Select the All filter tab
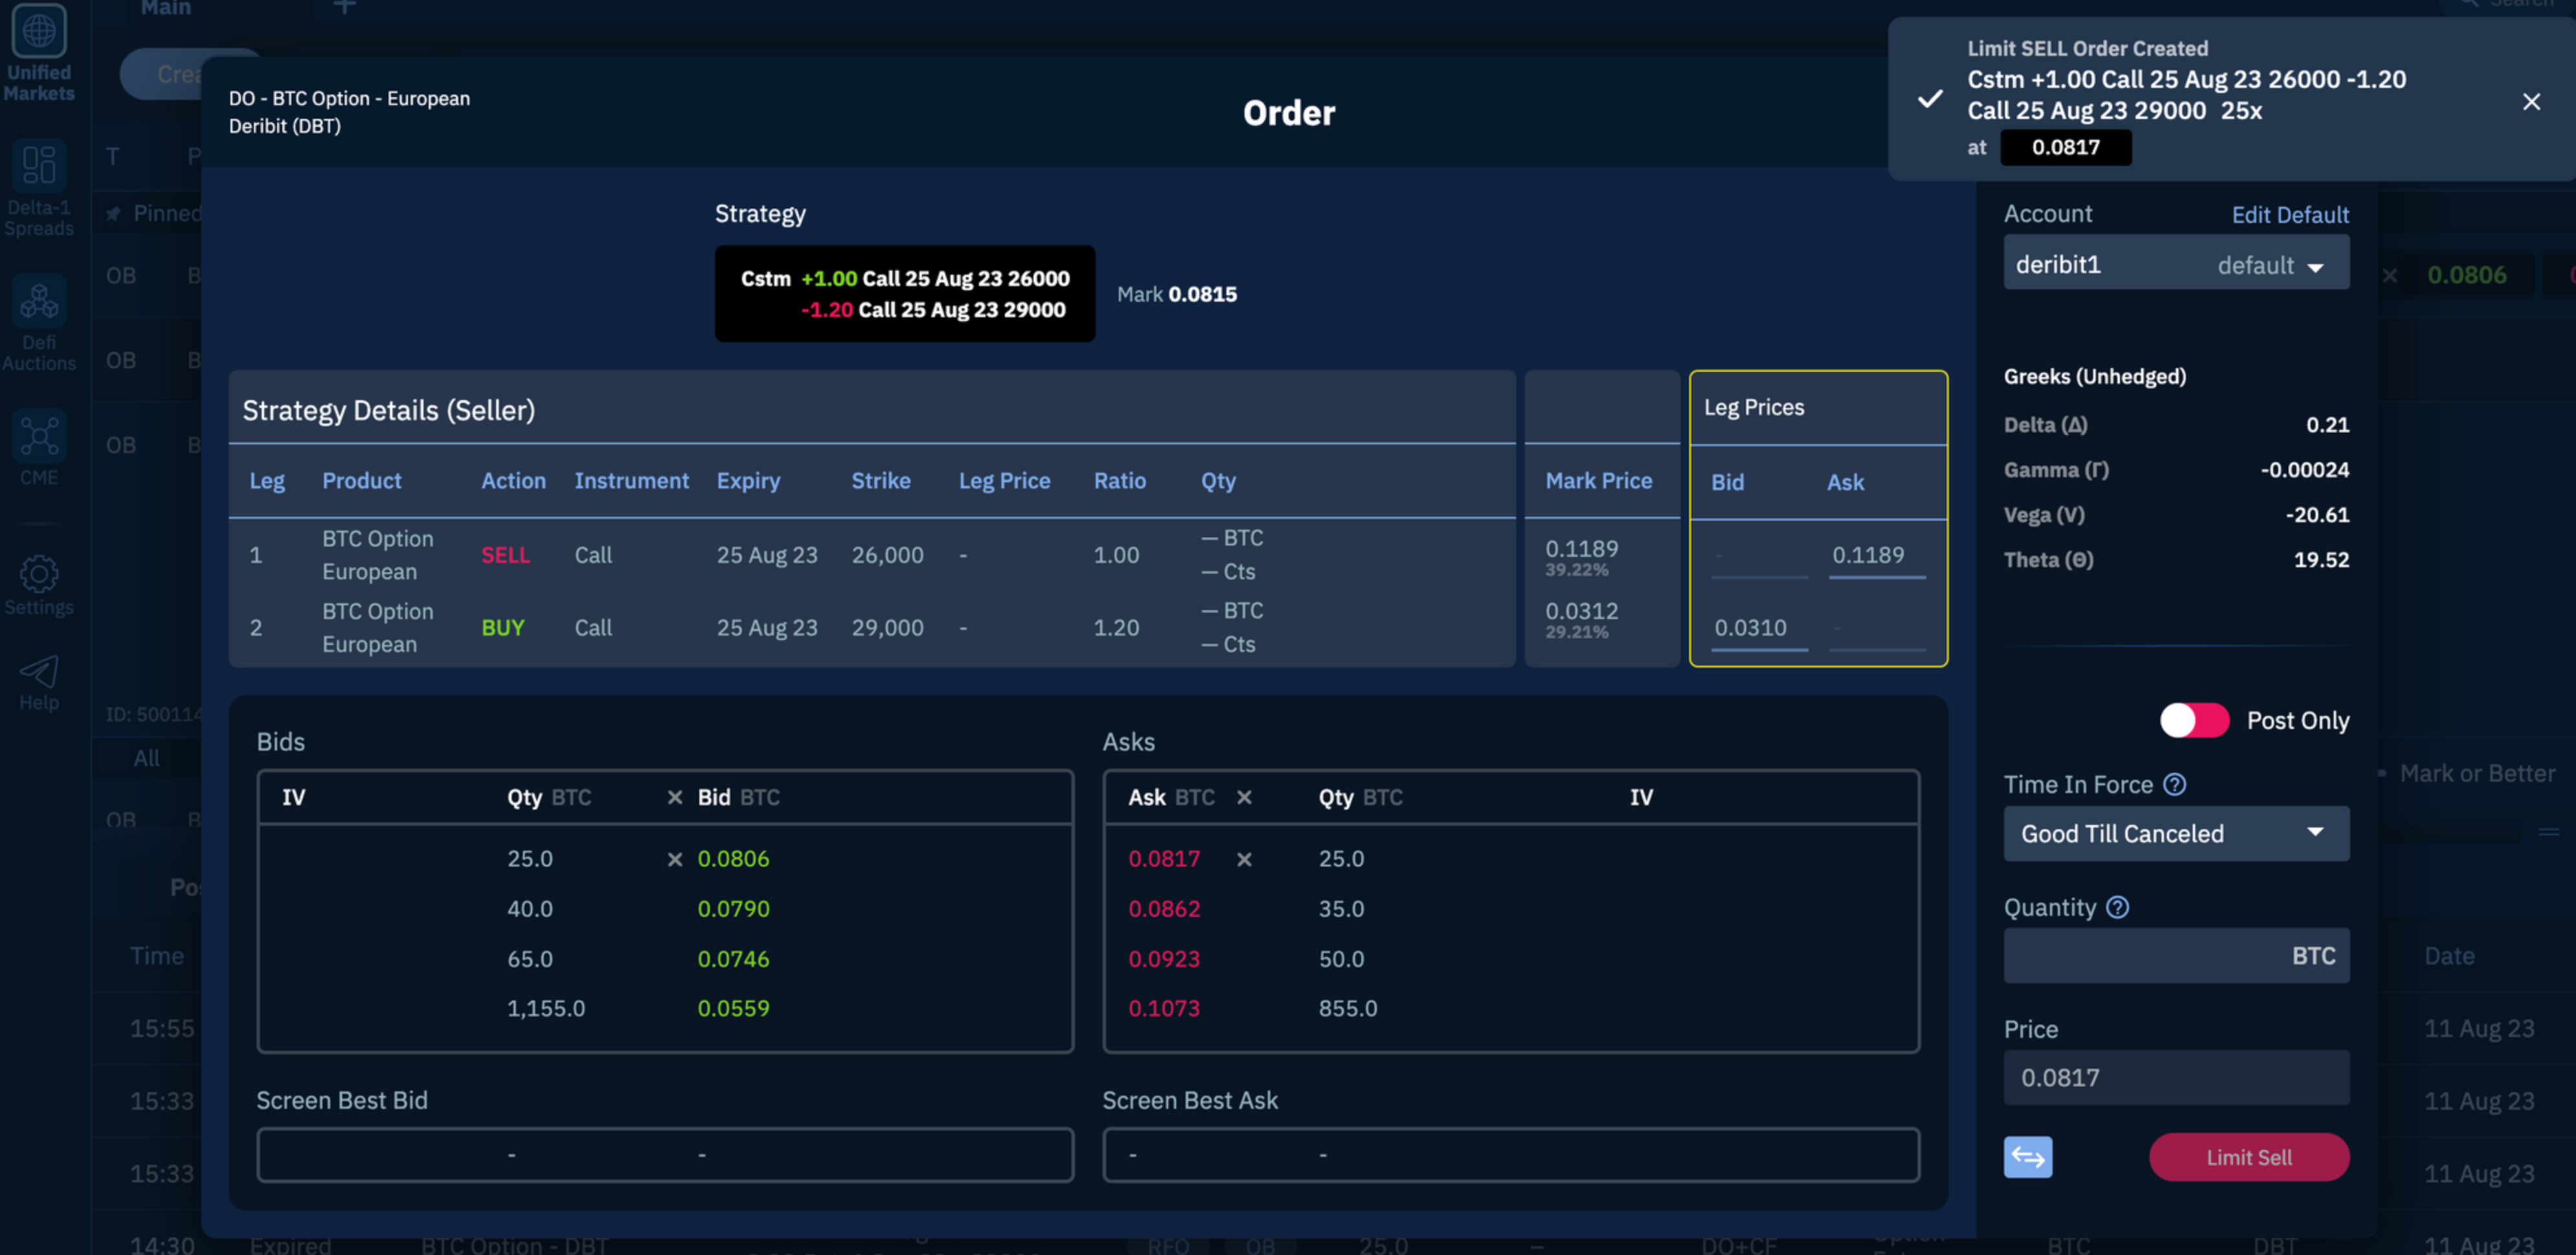2576x1255 pixels. [x=146, y=758]
